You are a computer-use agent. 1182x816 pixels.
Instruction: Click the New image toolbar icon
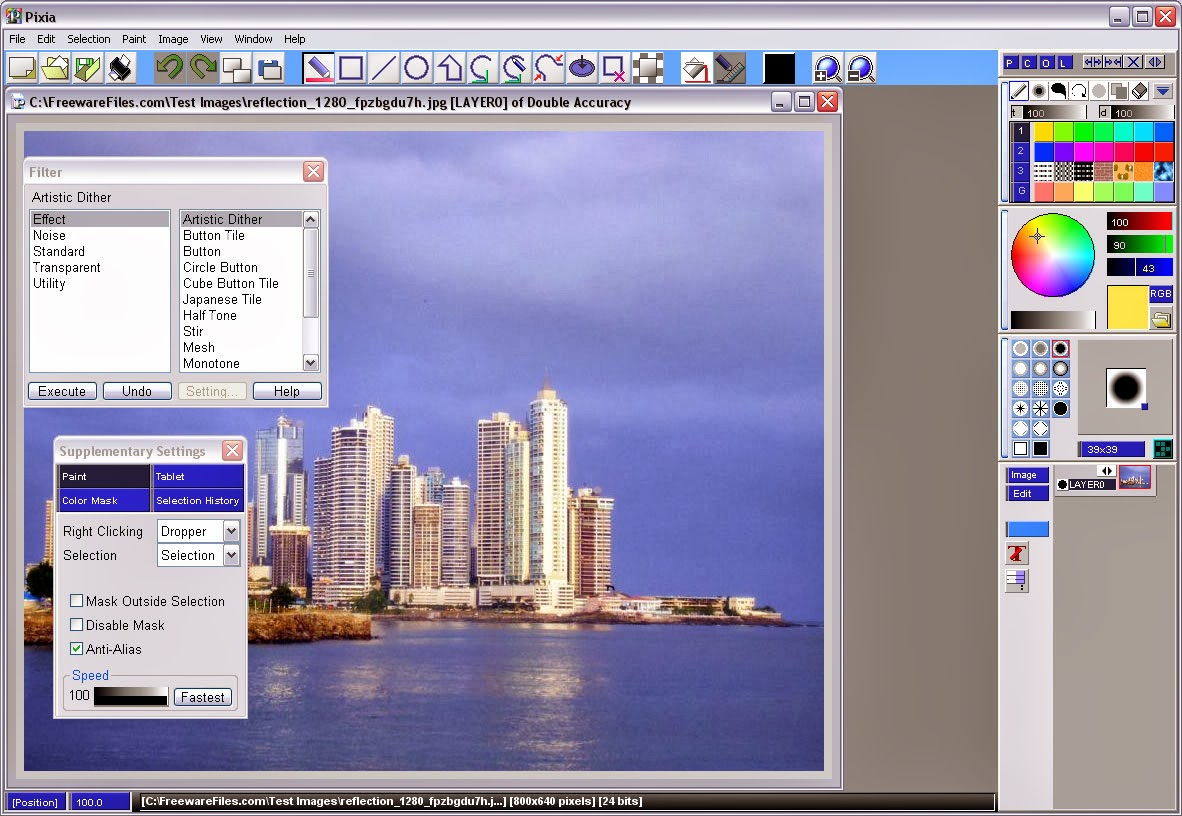pyautogui.click(x=22, y=69)
